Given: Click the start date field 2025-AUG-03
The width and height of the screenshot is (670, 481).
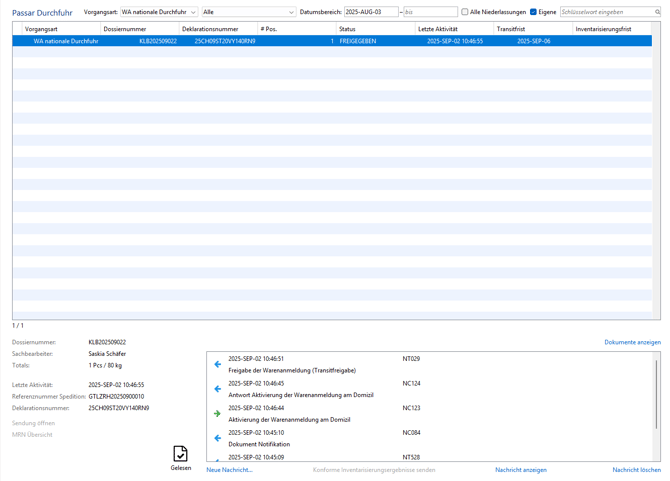Looking at the screenshot, I should pyautogui.click(x=371, y=12).
